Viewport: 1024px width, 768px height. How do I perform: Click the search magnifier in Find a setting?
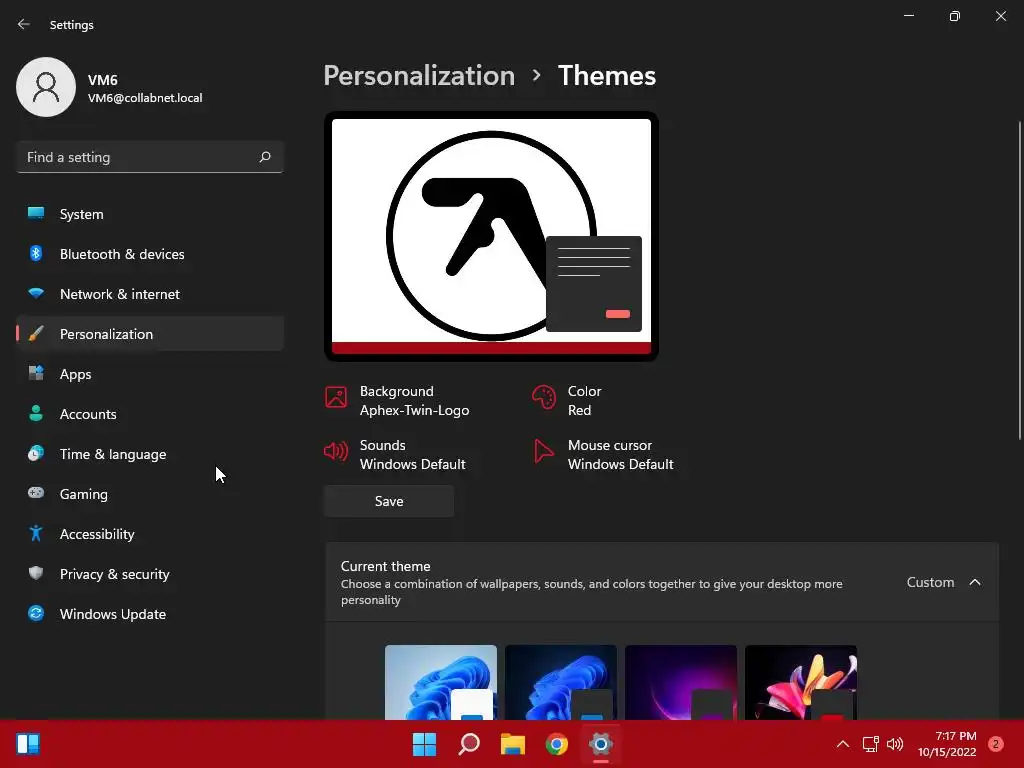tap(264, 157)
